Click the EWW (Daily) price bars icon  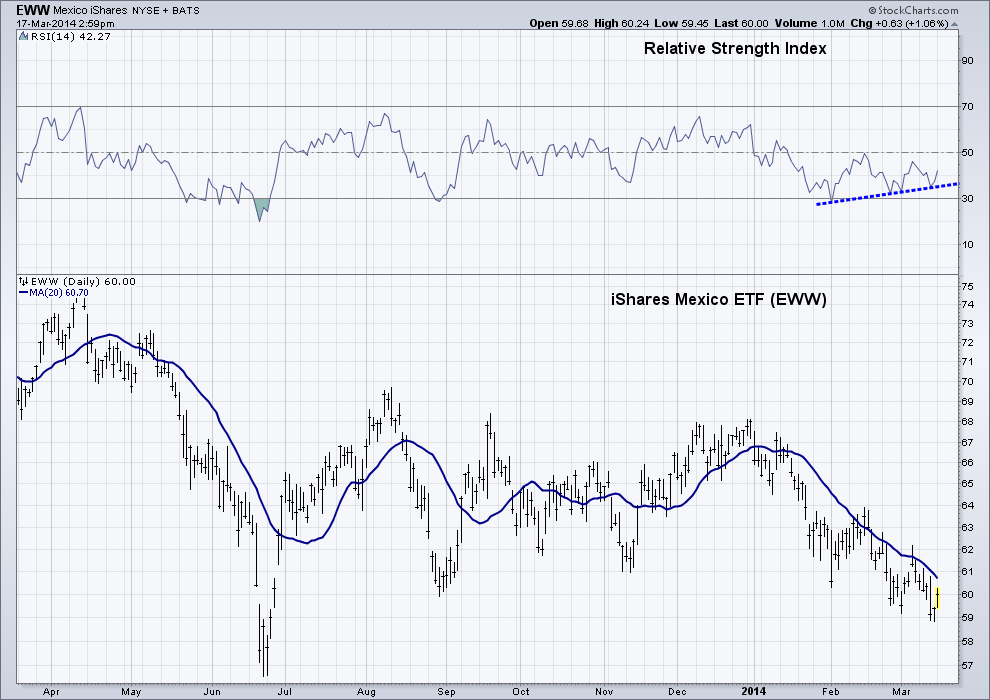click(x=23, y=282)
